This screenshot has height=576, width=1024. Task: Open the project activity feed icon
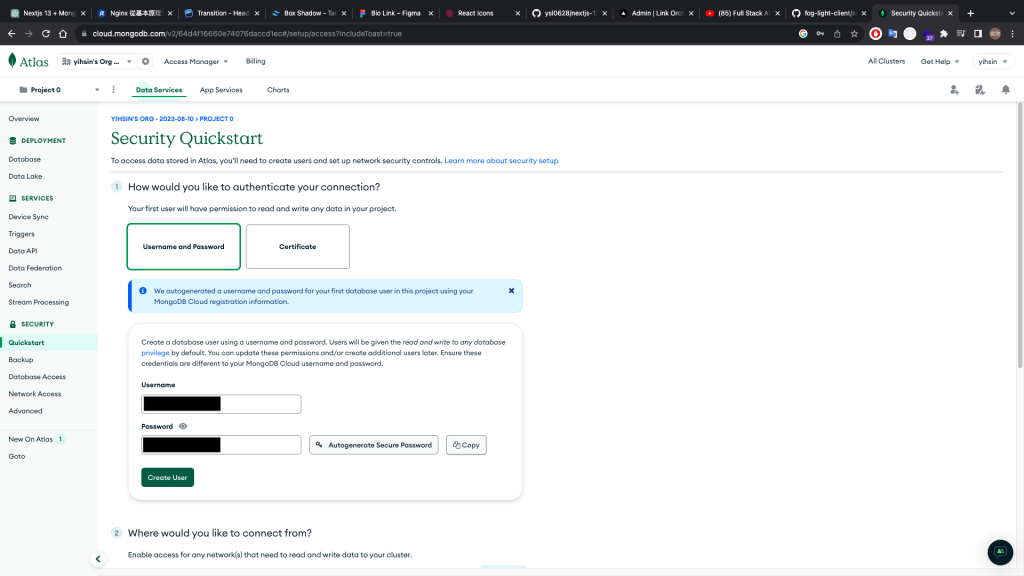[x=980, y=90]
